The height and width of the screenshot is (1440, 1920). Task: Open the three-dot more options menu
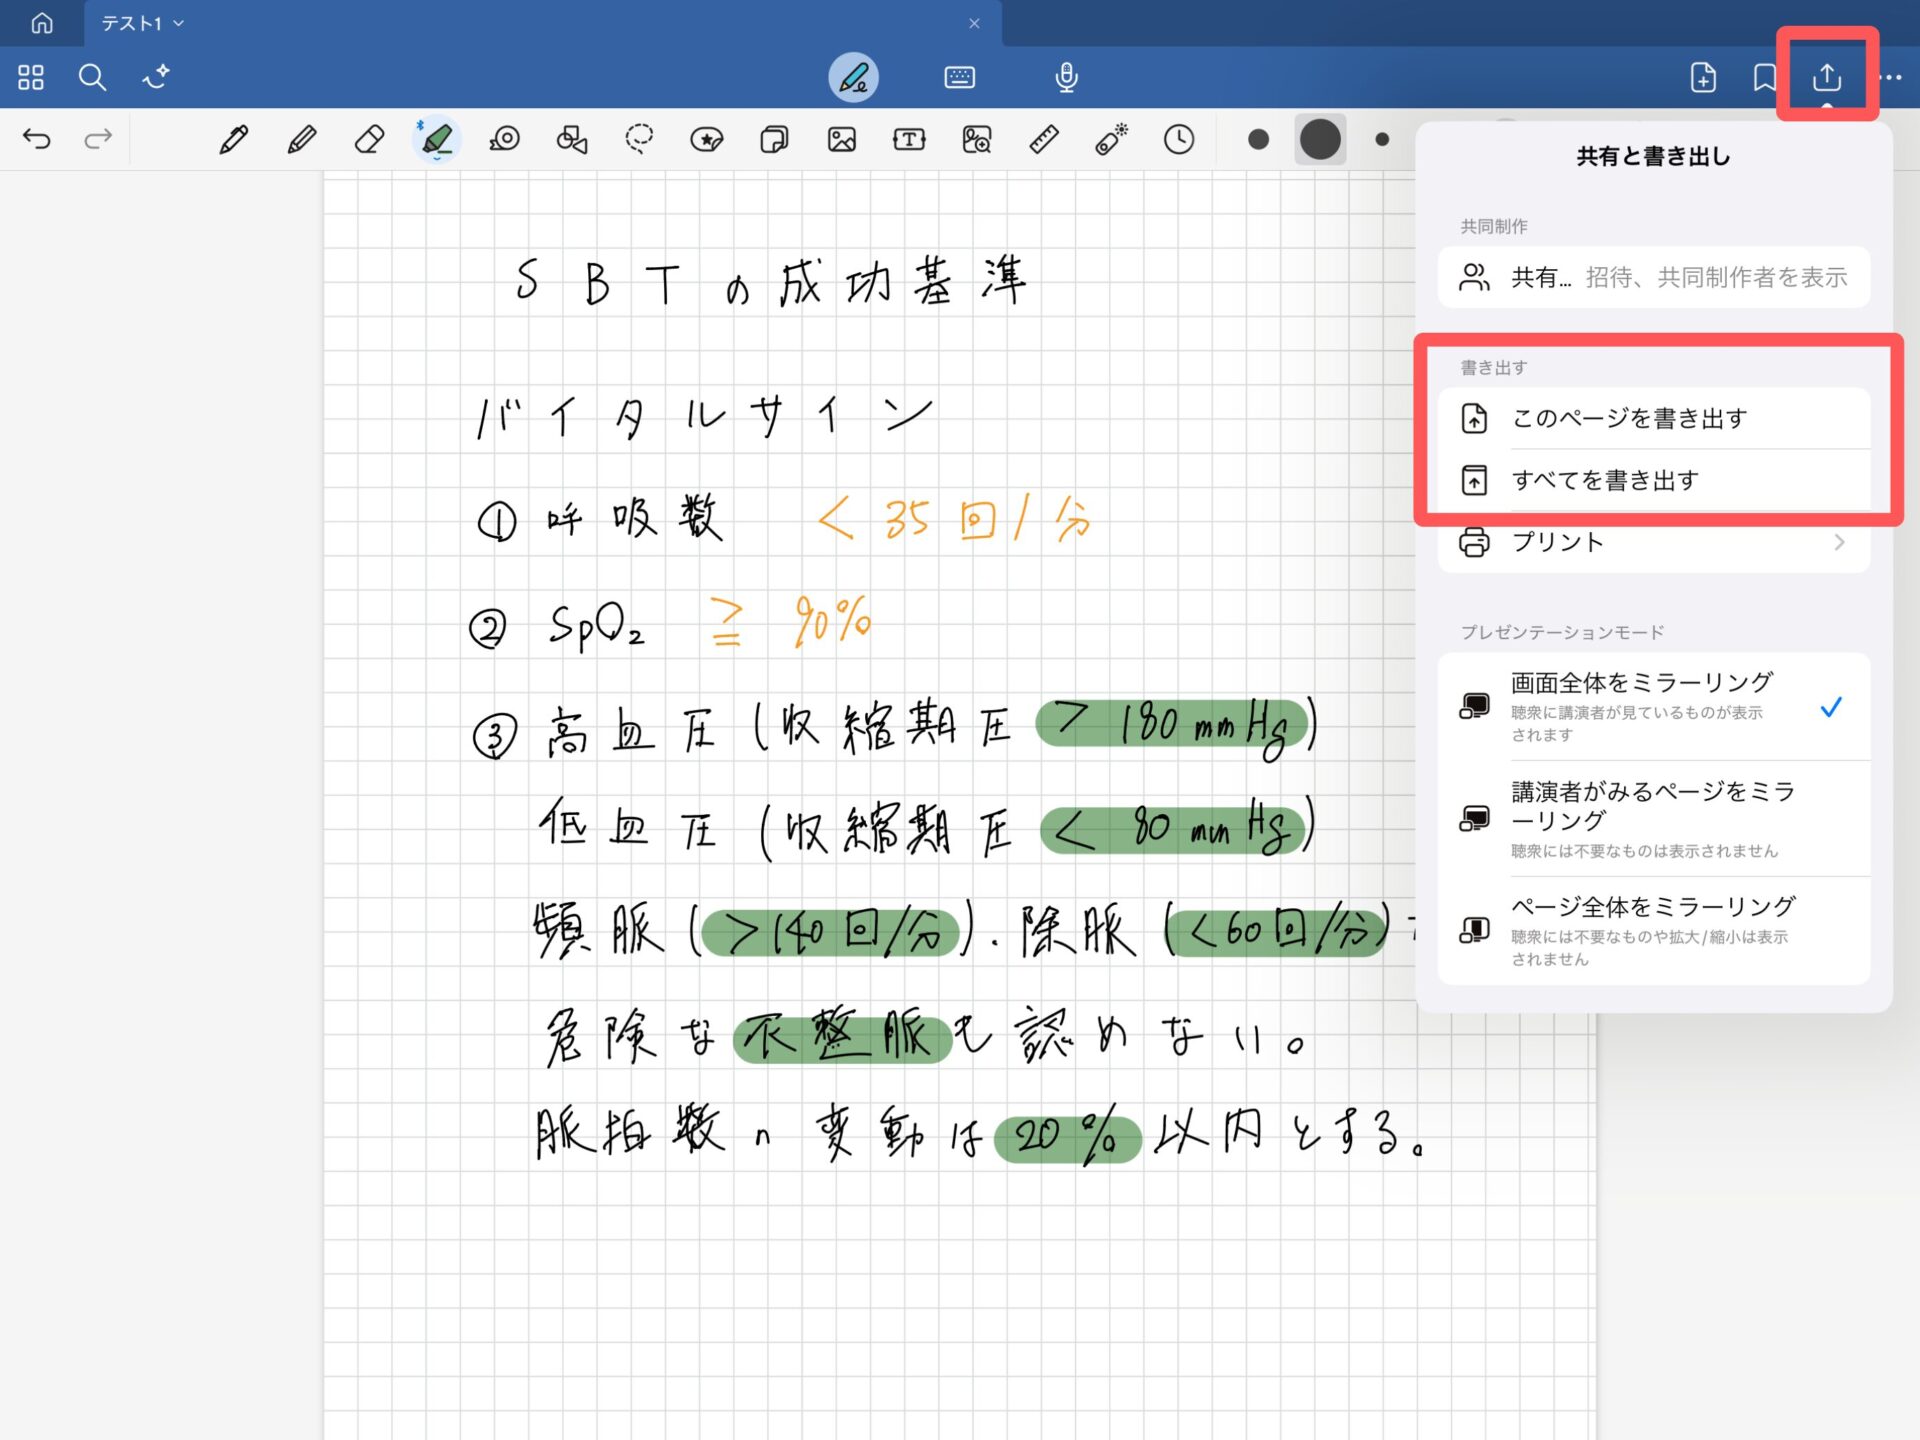click(1891, 77)
